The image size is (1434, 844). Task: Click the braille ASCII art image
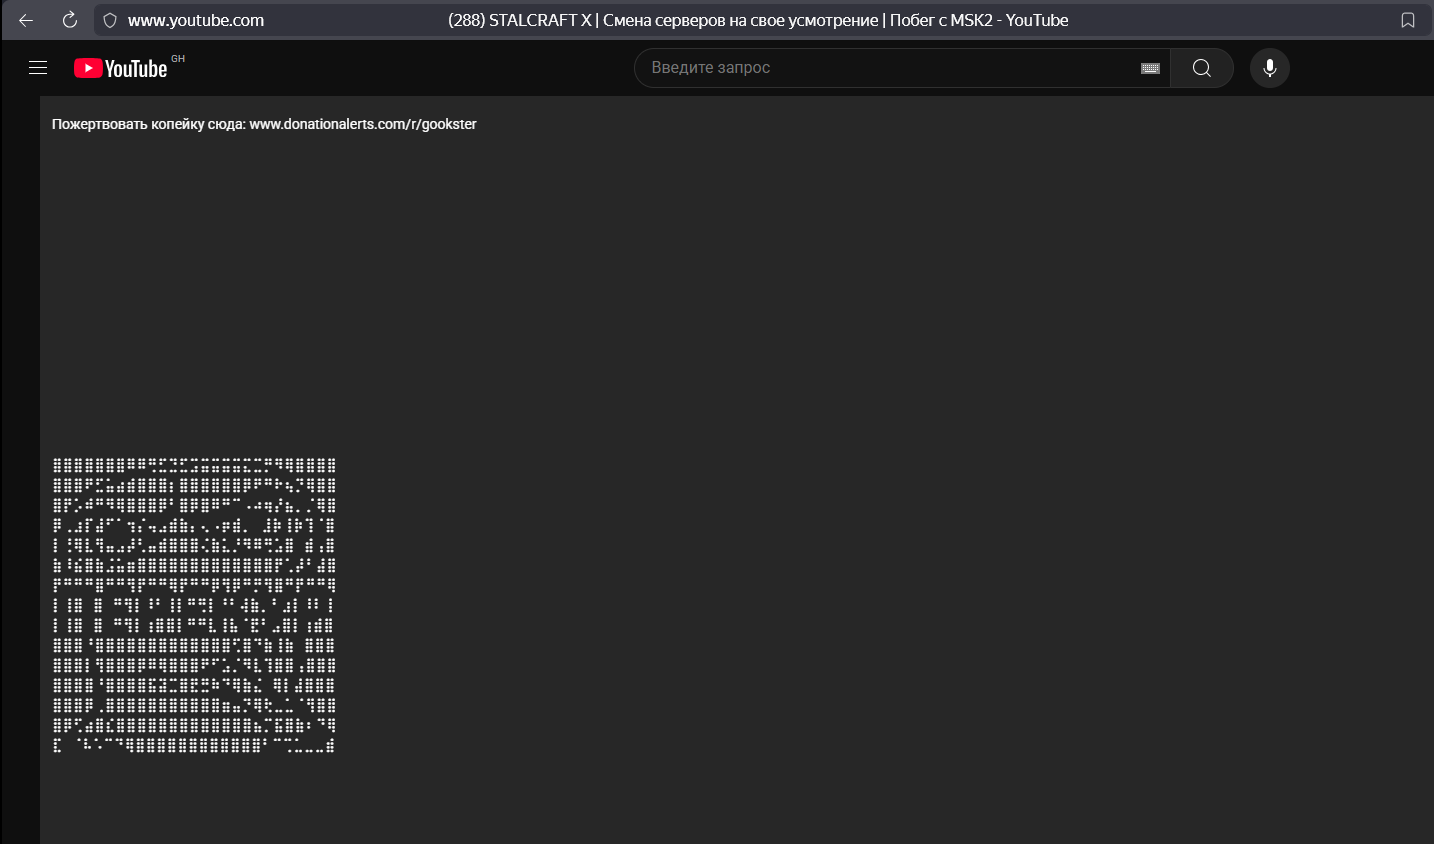(x=194, y=605)
